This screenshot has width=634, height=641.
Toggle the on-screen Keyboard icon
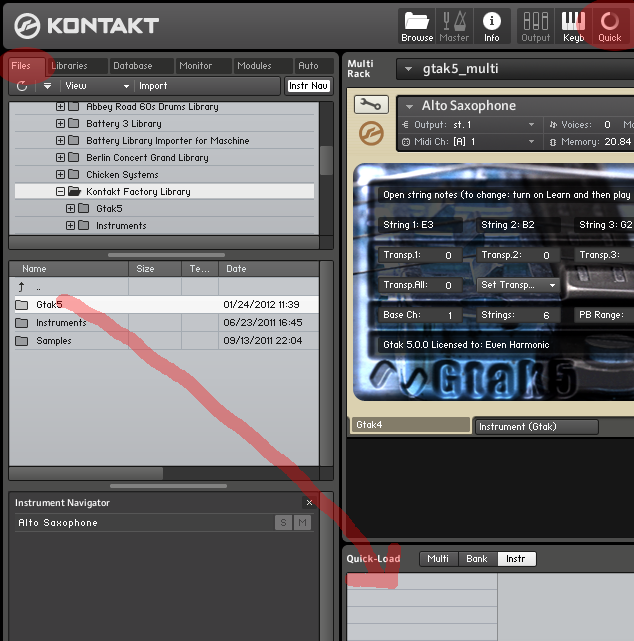coord(573,25)
